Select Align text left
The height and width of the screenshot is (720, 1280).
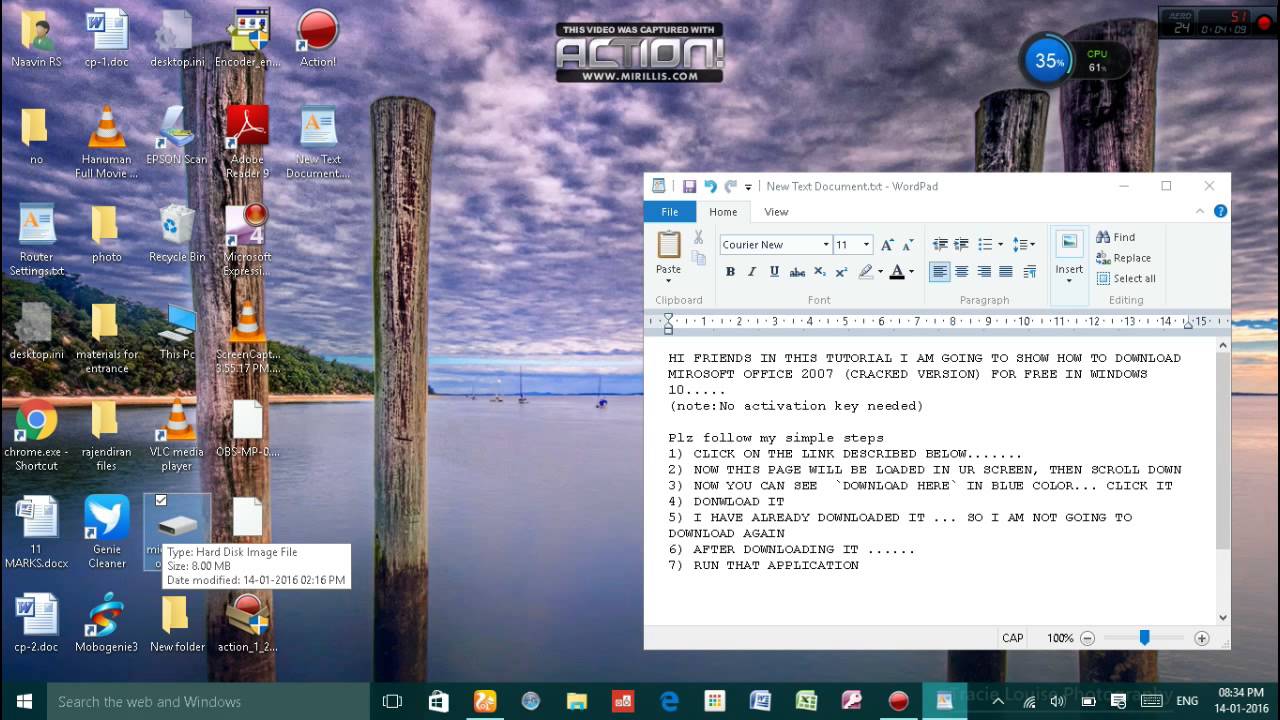click(940, 272)
